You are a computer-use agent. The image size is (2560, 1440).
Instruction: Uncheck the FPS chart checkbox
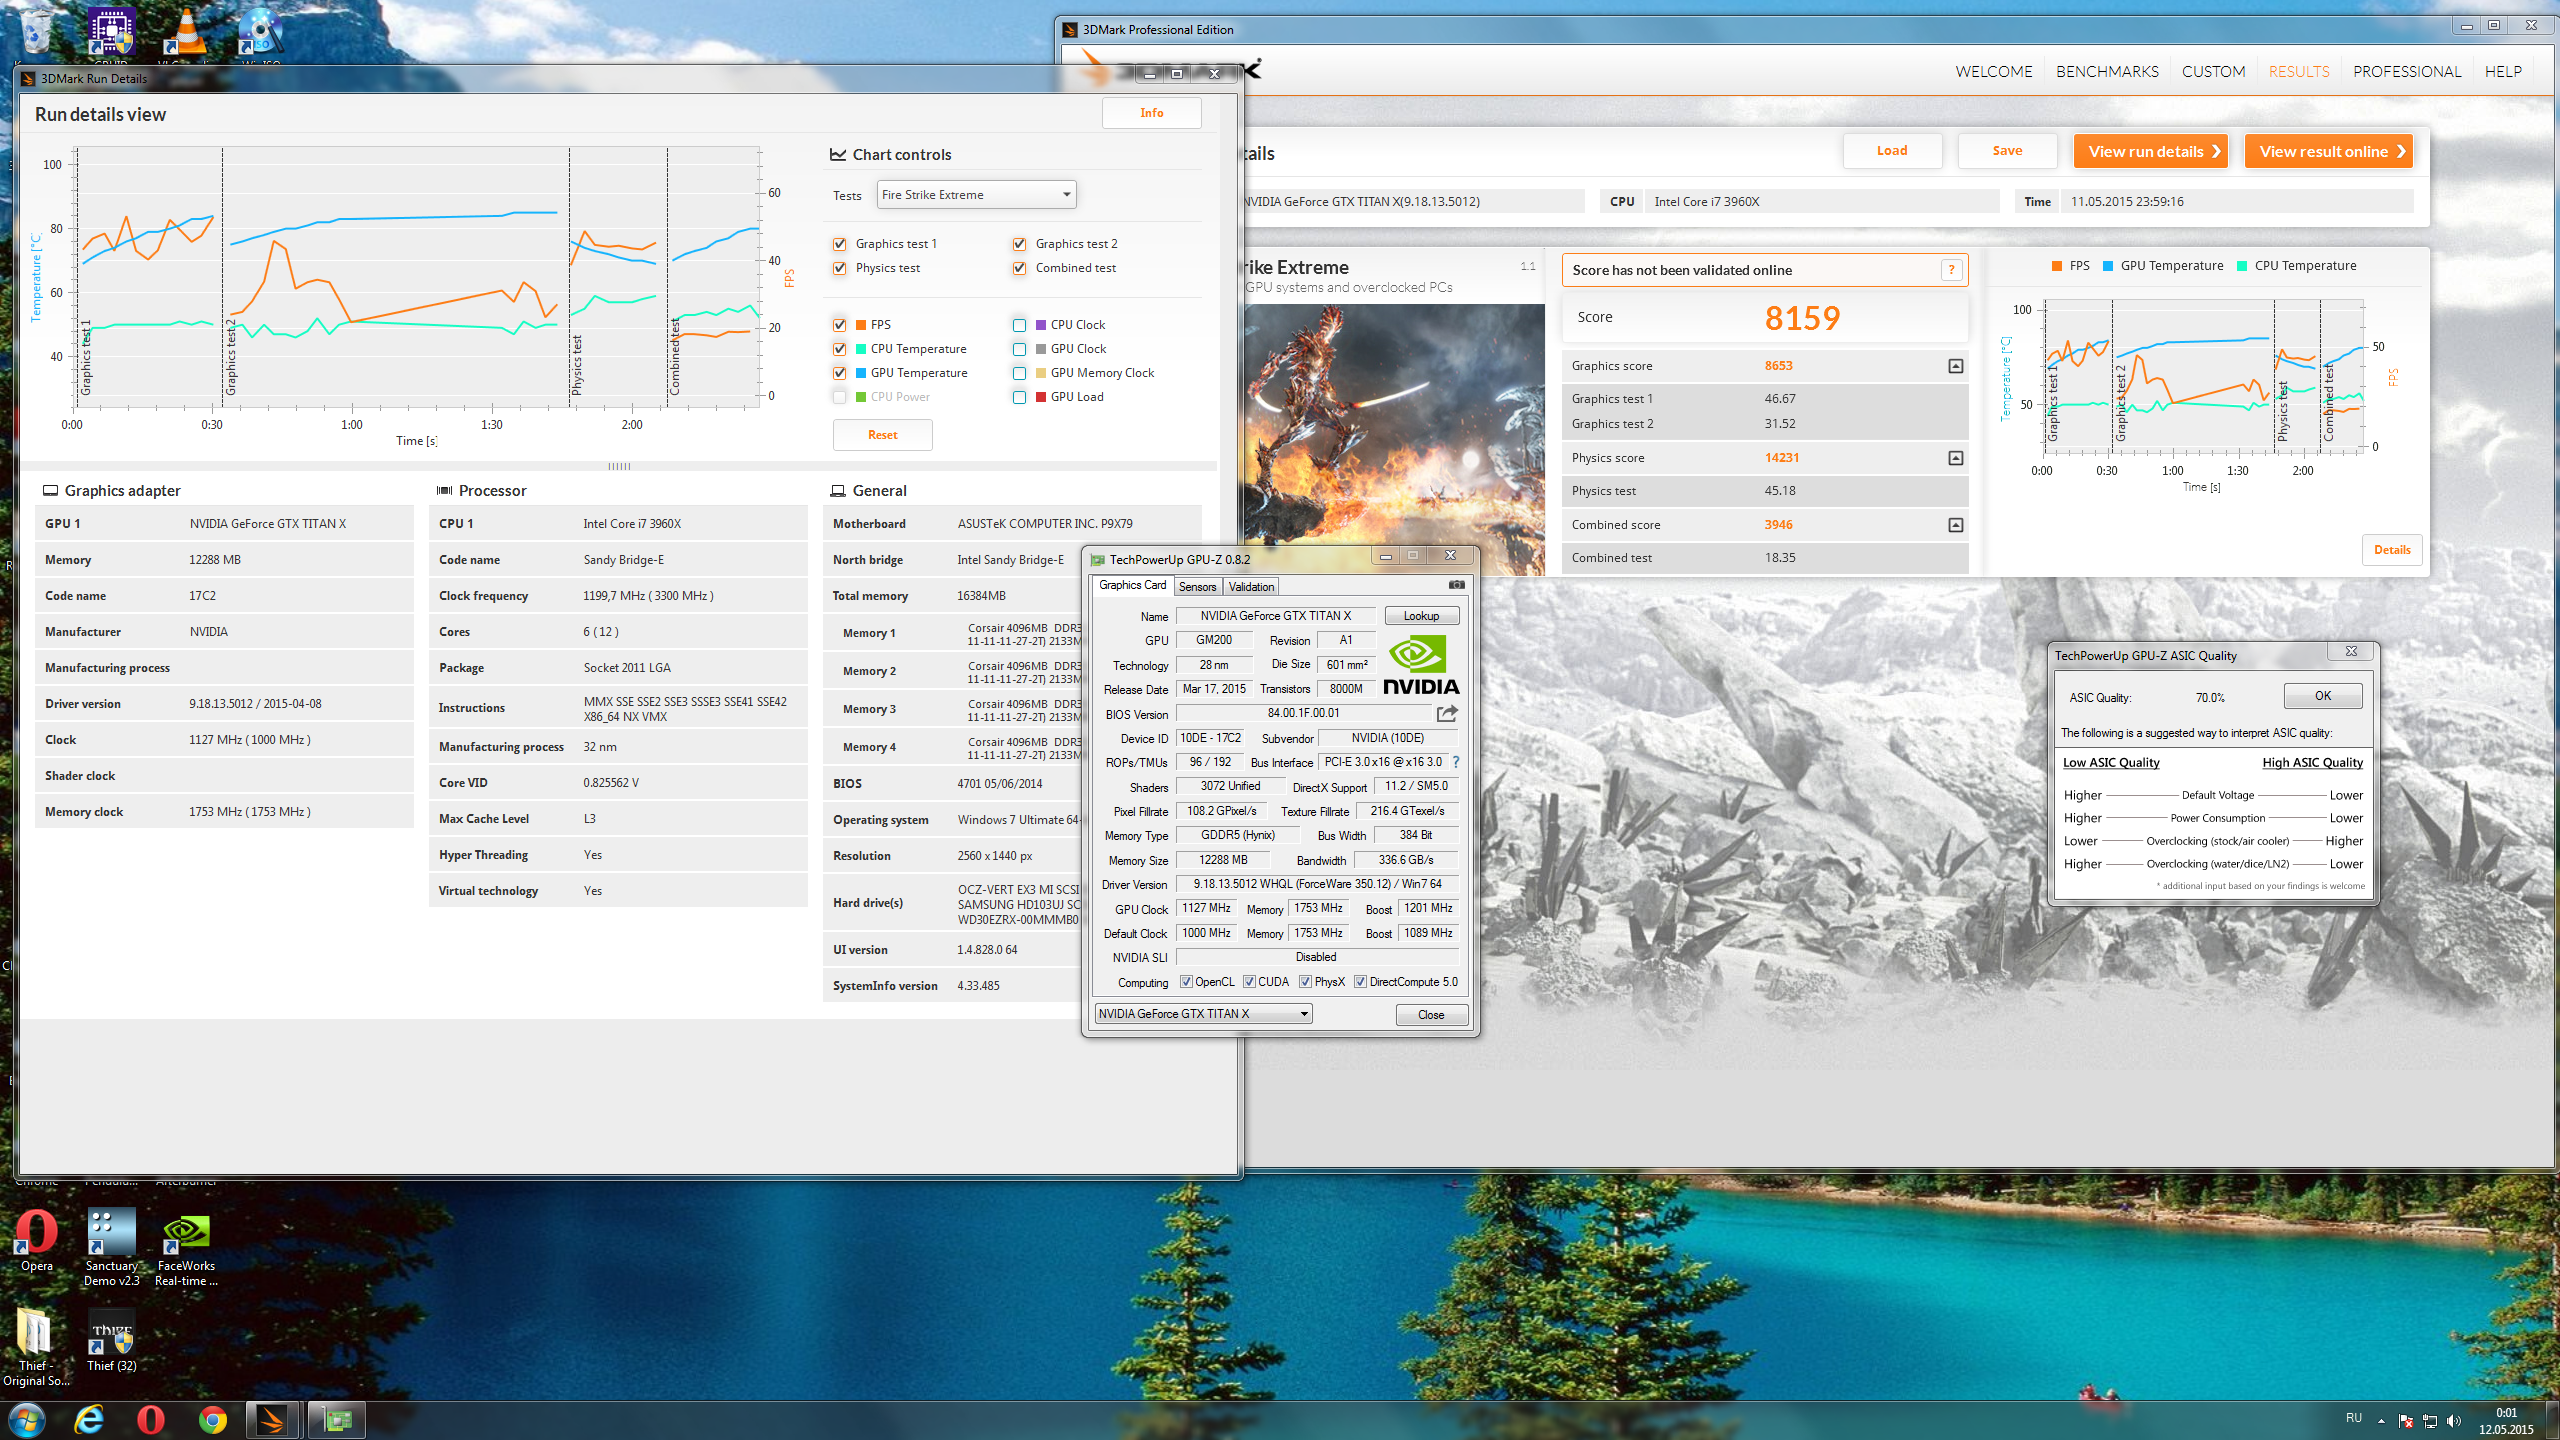pyautogui.click(x=840, y=325)
